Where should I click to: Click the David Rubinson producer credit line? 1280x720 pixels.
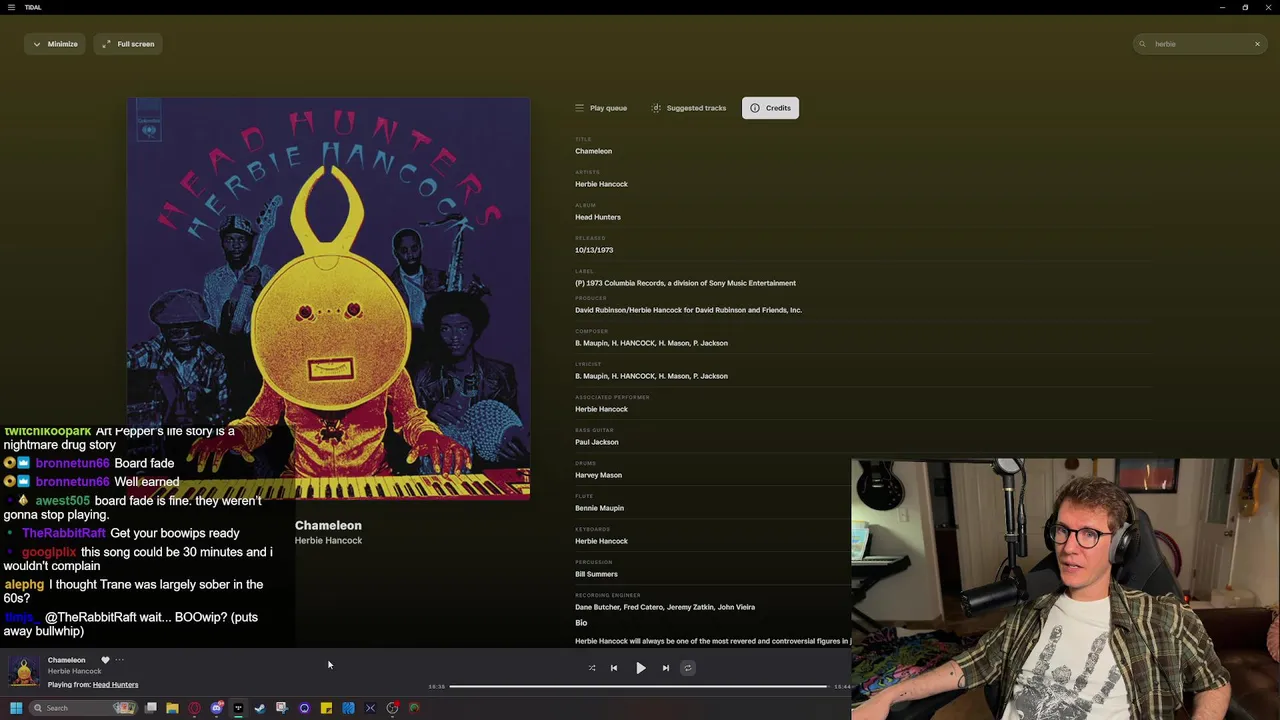point(688,310)
